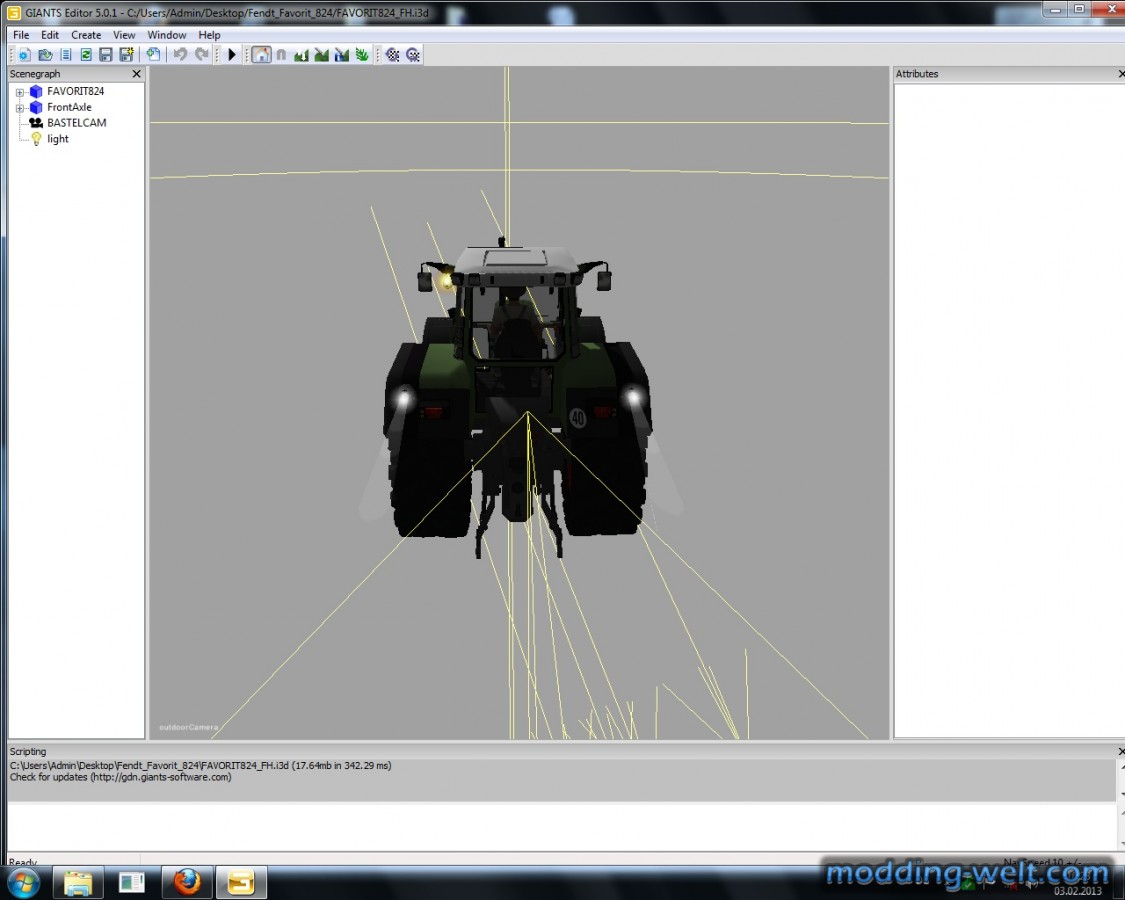Undo the last action

(x=180, y=55)
